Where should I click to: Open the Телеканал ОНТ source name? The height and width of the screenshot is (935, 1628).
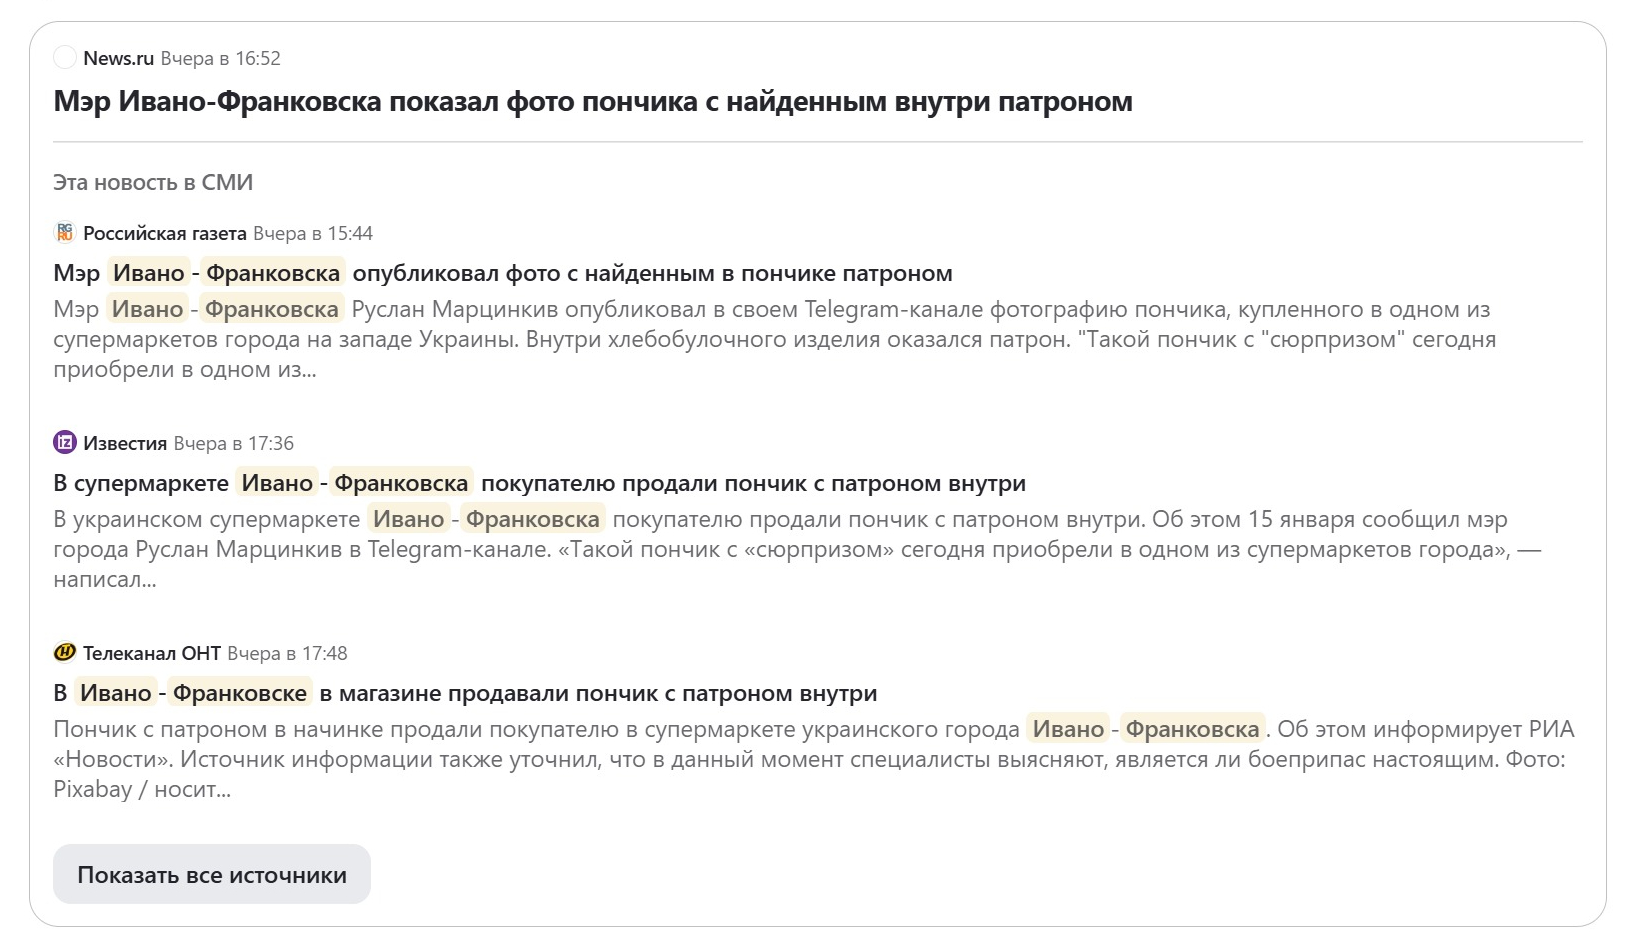tap(152, 653)
